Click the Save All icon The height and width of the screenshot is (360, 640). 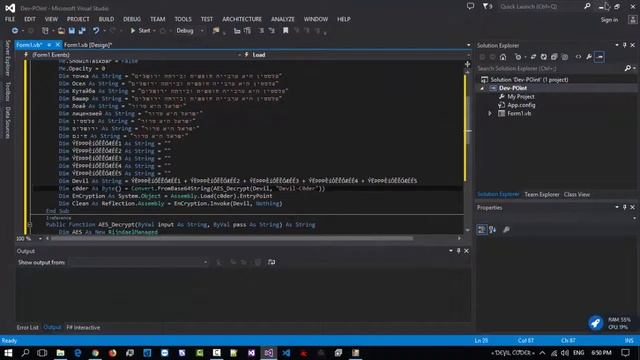click(x=82, y=31)
